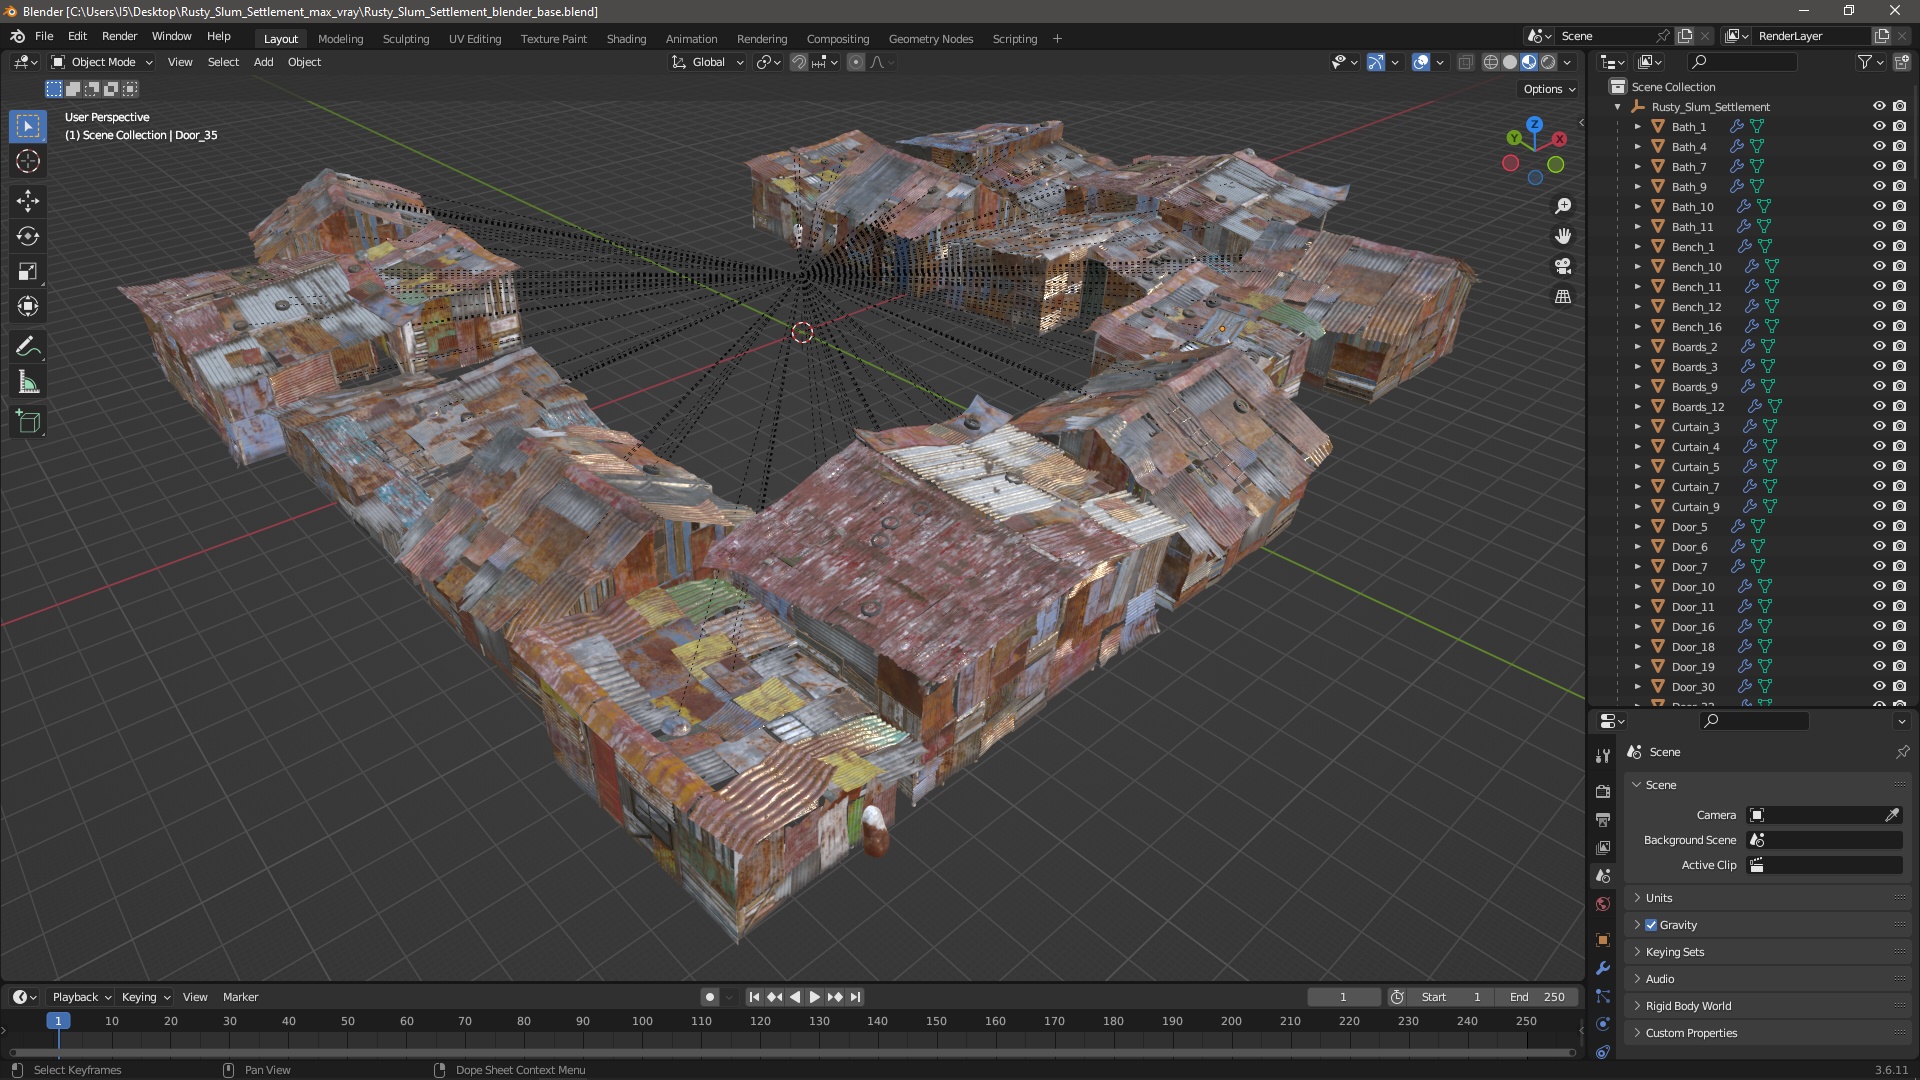Click the Marker menu in timeline

pos(240,997)
